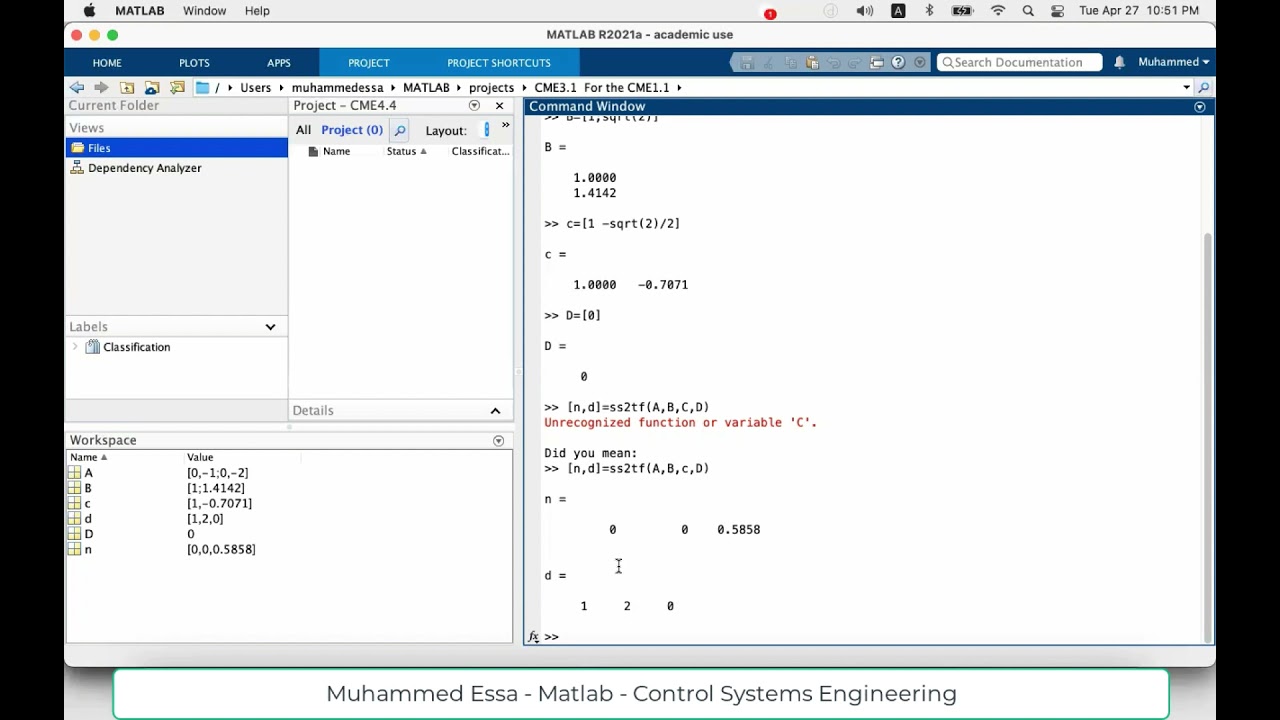Viewport: 1280px width, 720px height.
Task: Click the up-one-level folder icon
Action: click(127, 88)
